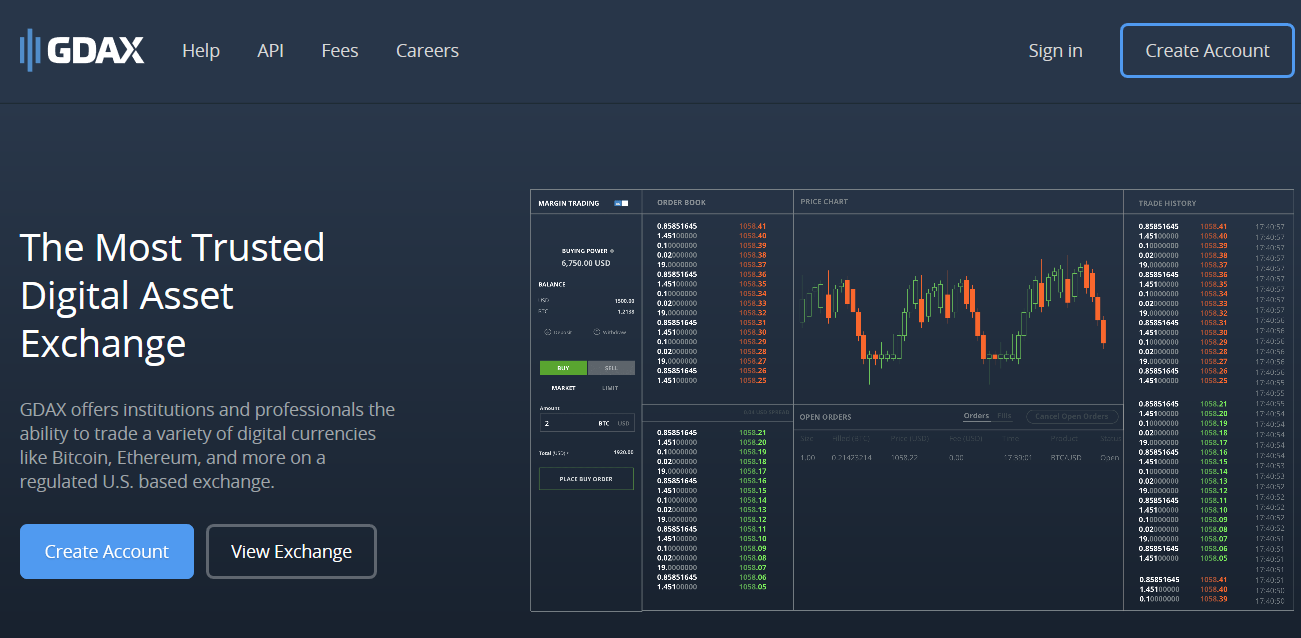
Task: Switch amount currency to USD
Action: (x=624, y=423)
